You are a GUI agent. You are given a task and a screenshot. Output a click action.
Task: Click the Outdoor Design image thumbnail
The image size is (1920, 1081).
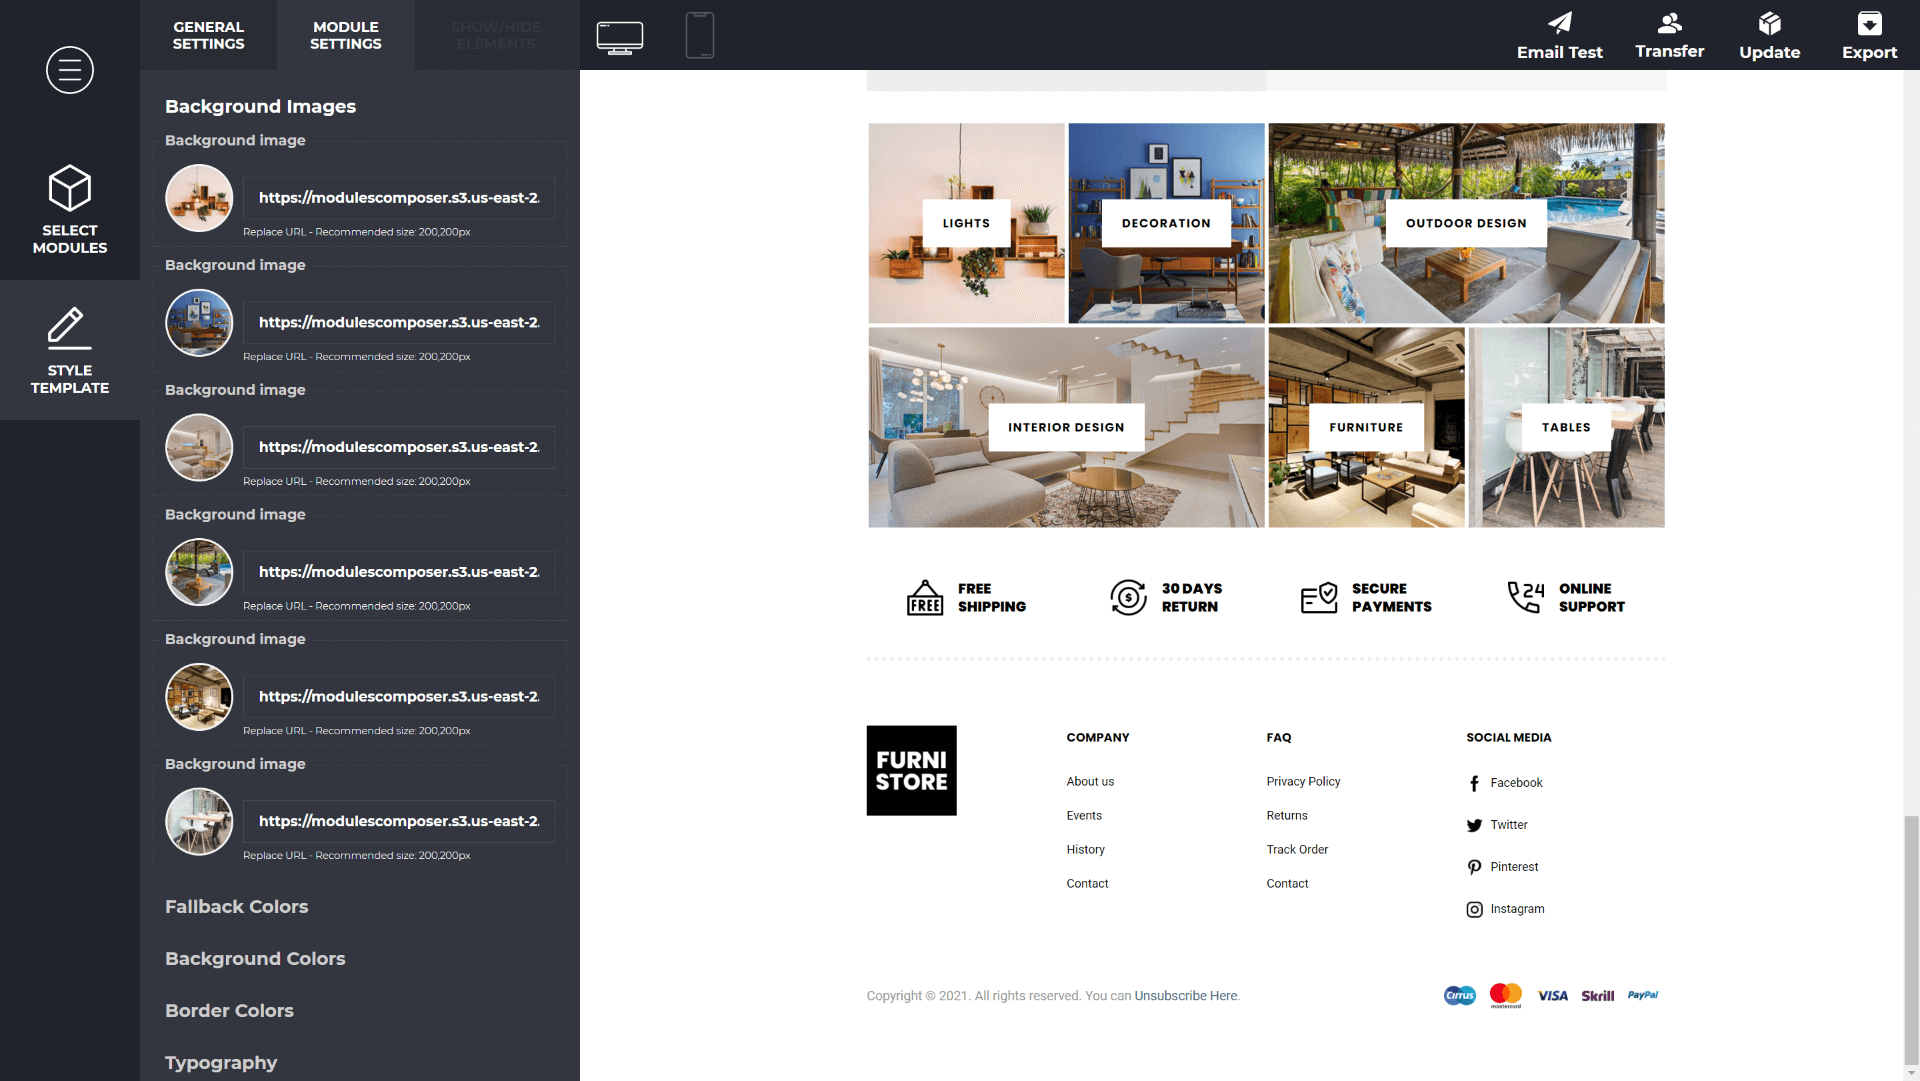[1465, 223]
